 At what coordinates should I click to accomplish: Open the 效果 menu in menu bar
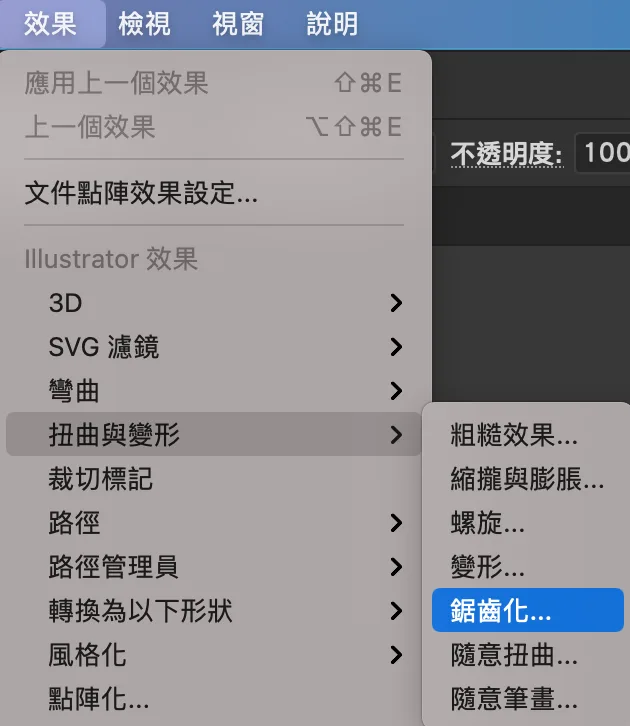coord(50,24)
